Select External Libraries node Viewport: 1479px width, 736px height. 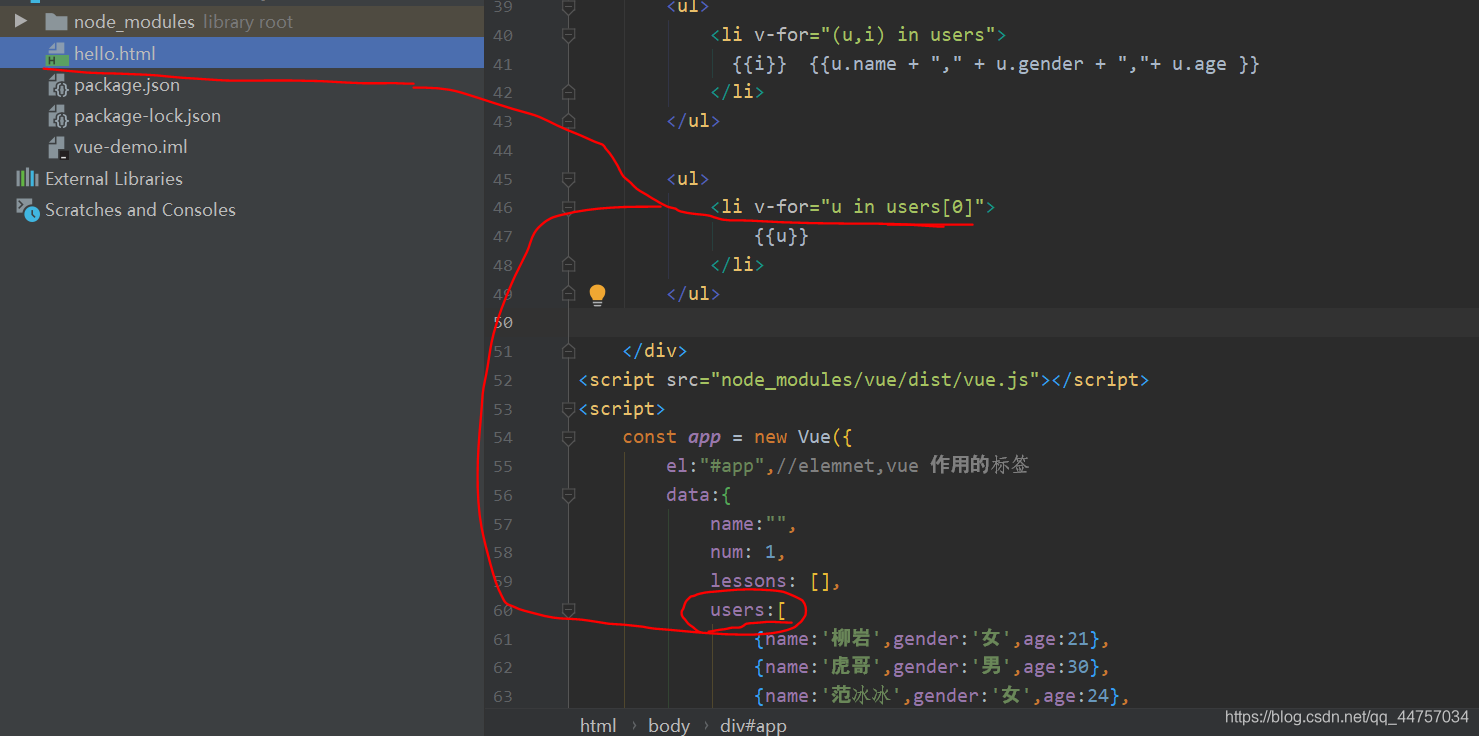(x=114, y=179)
